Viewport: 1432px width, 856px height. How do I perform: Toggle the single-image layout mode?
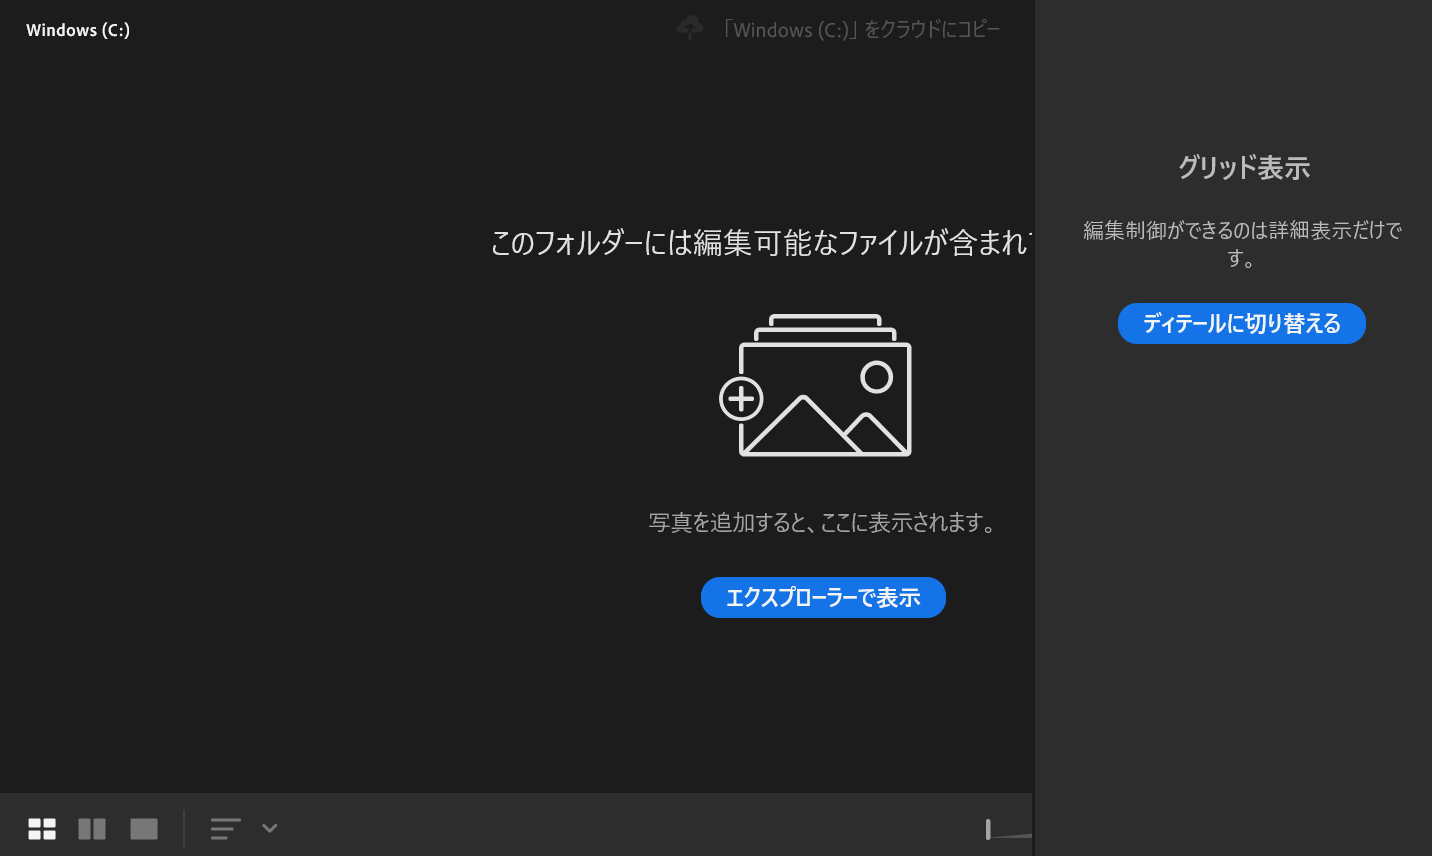143,828
